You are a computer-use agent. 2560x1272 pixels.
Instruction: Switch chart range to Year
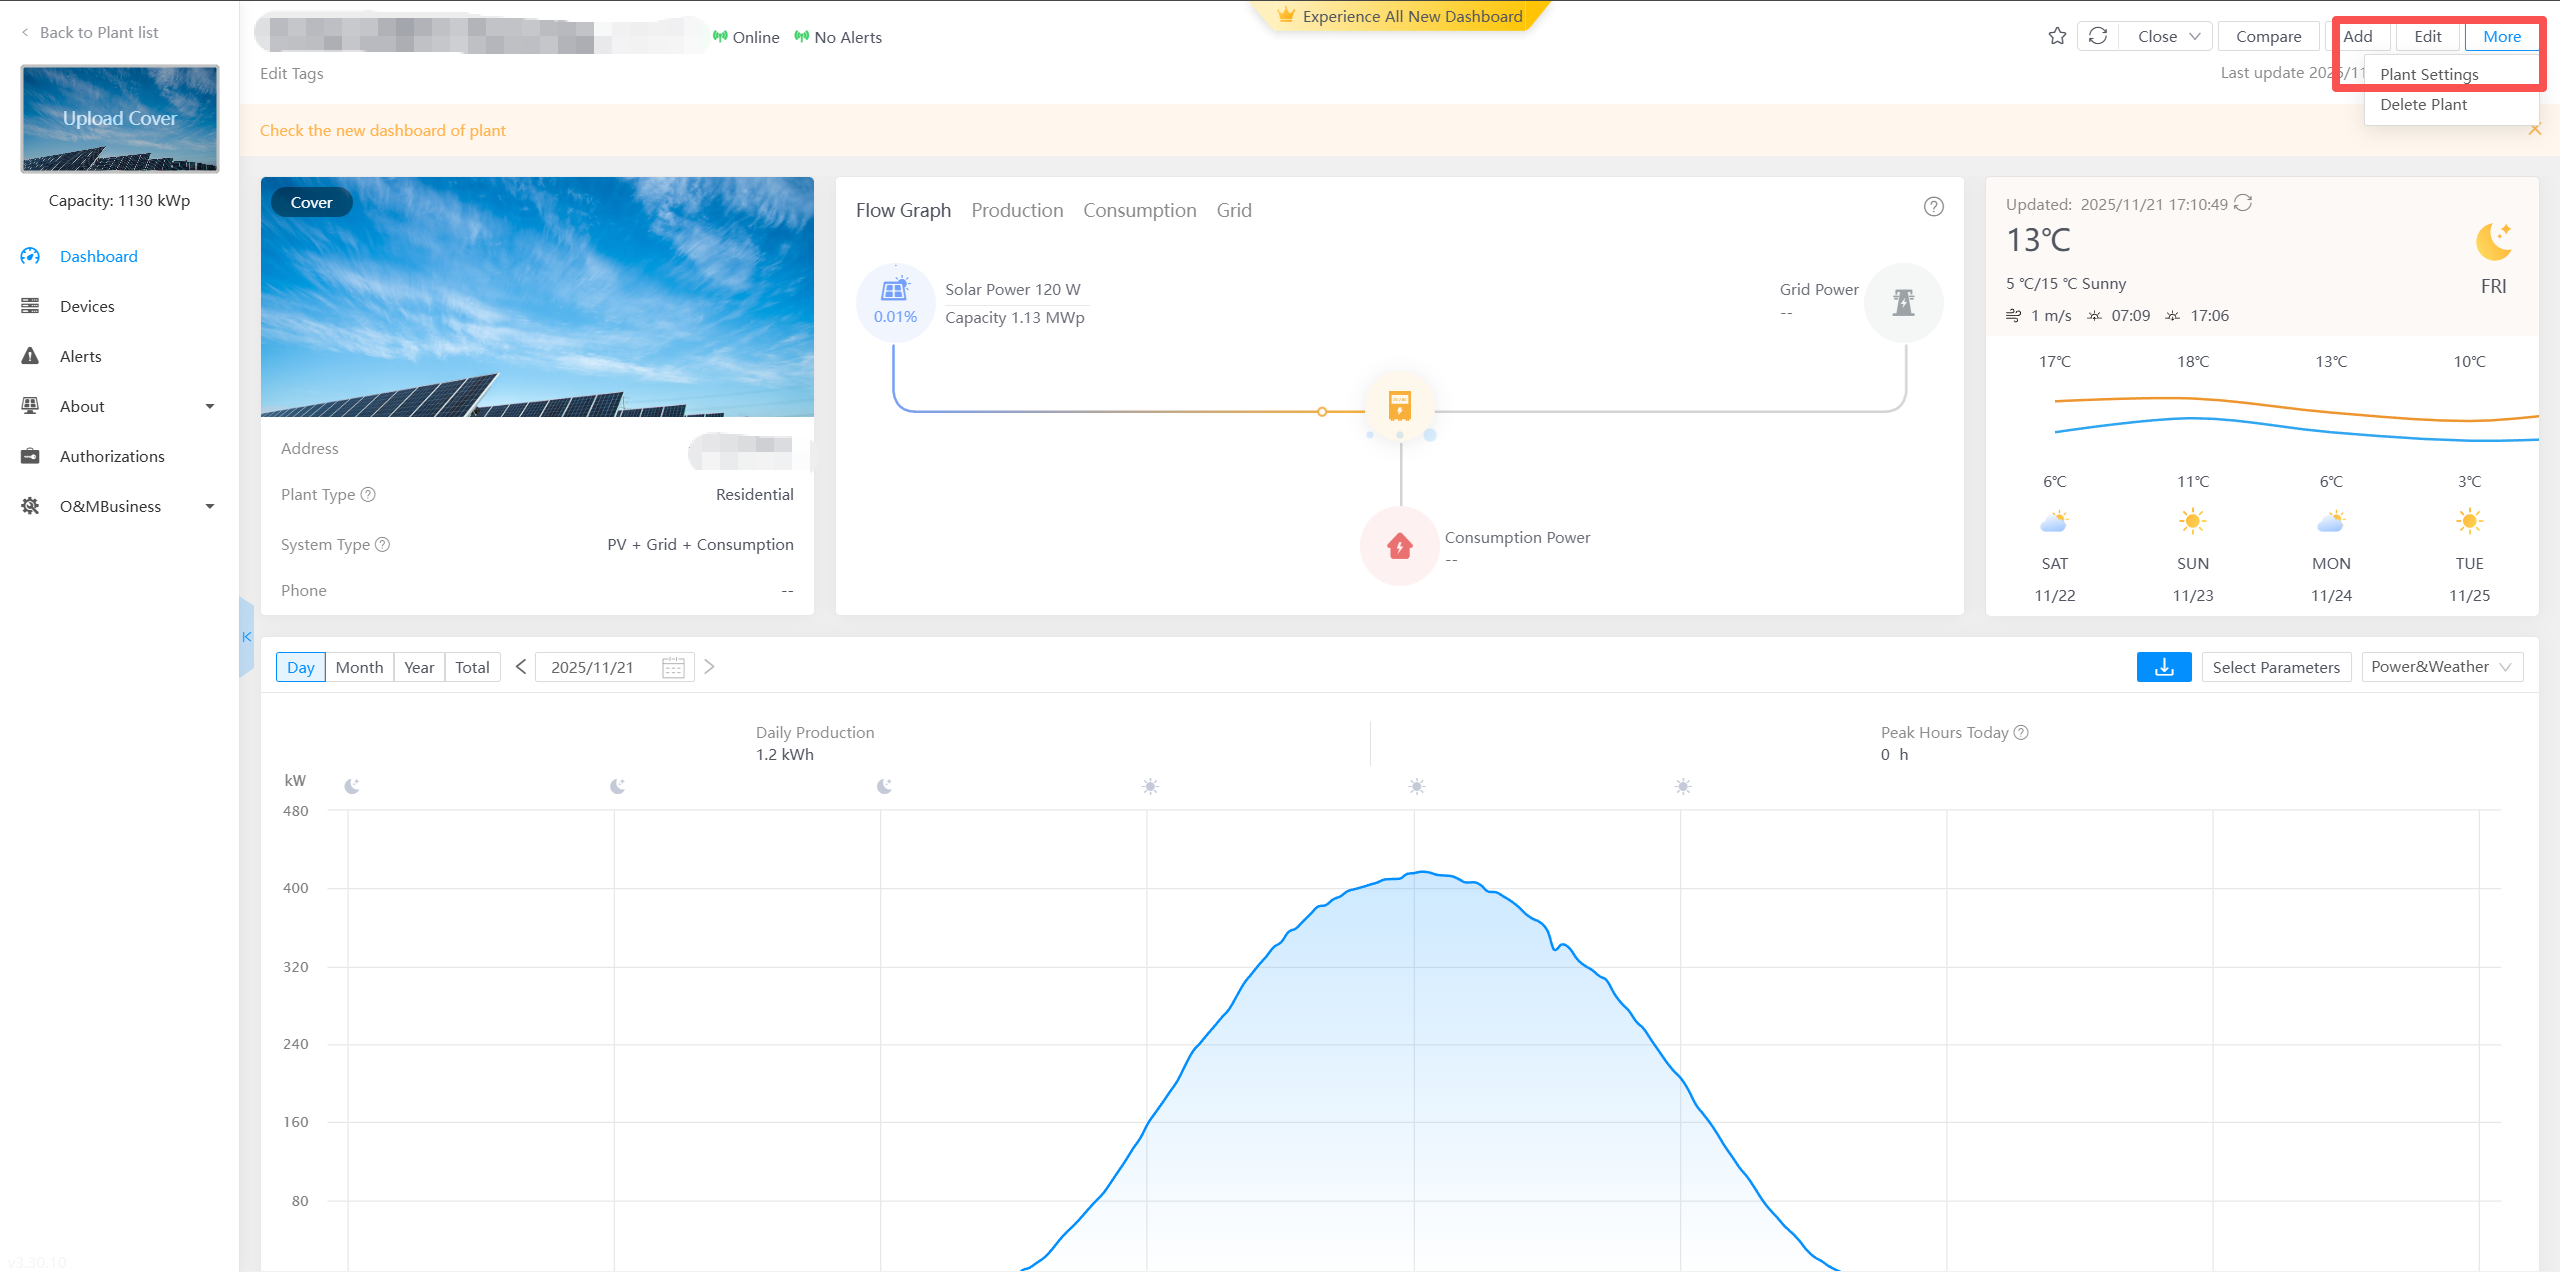[418, 666]
